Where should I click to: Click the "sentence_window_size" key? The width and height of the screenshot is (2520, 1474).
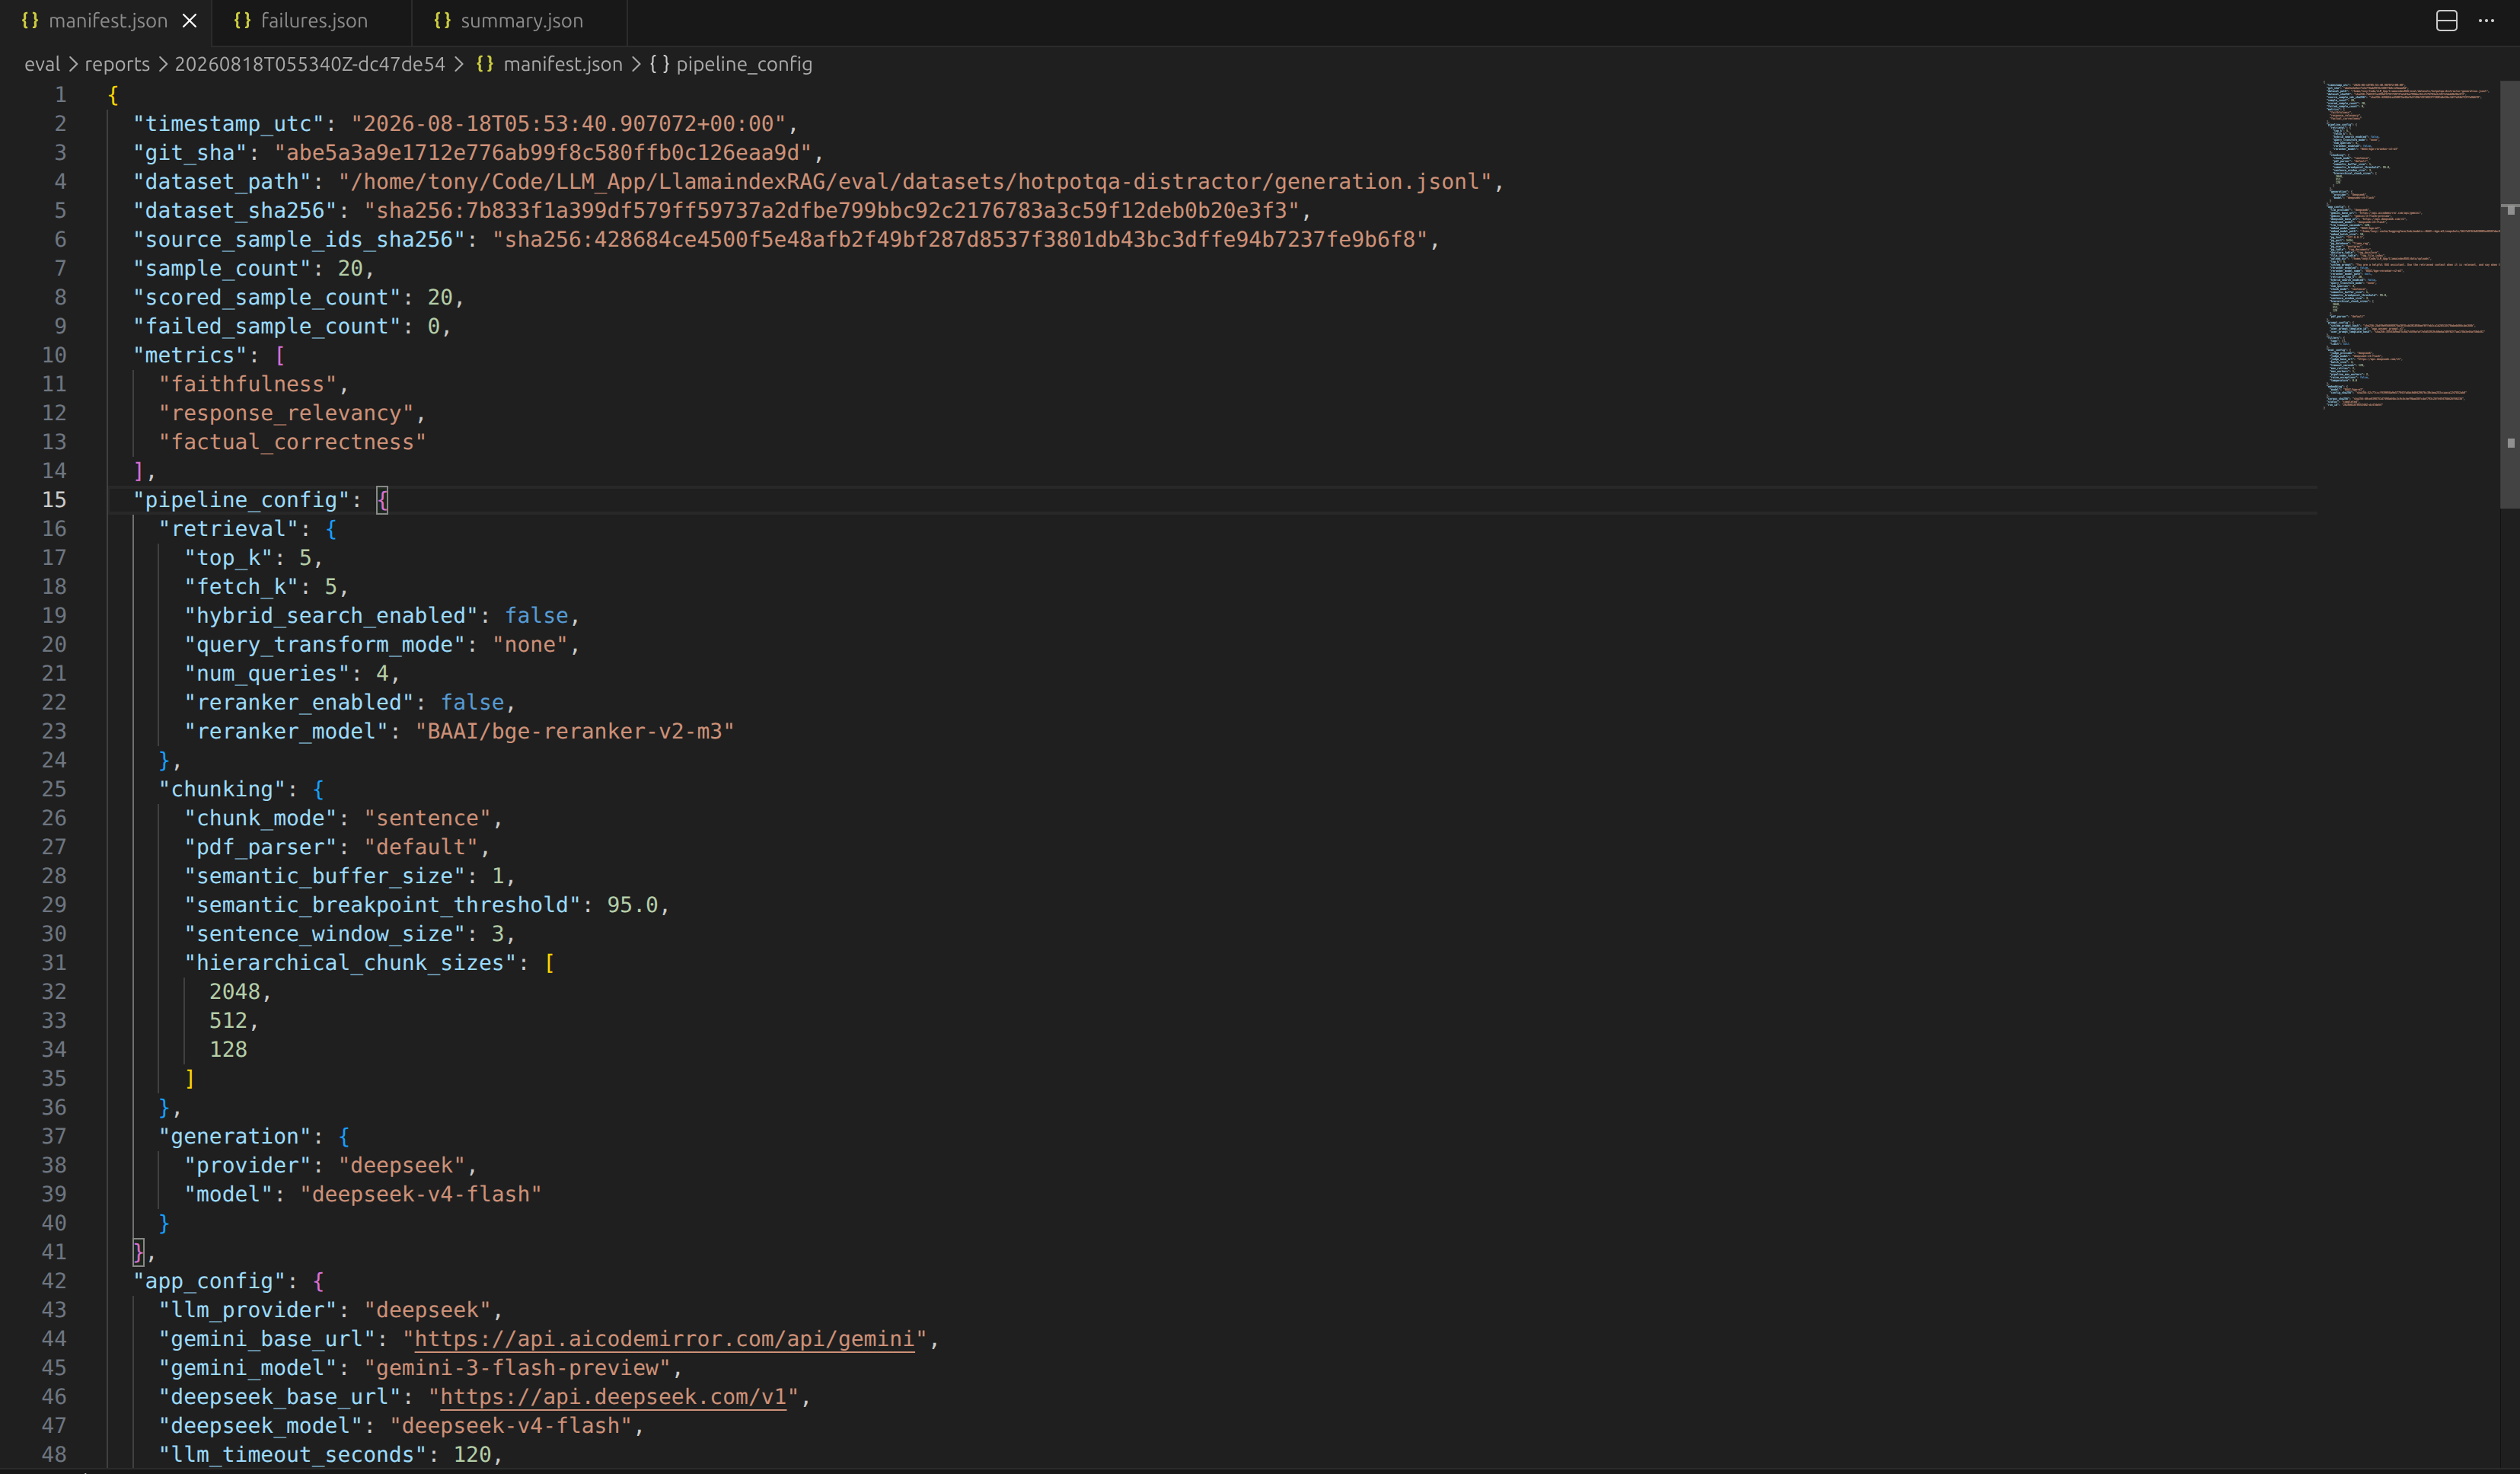[x=324, y=935]
